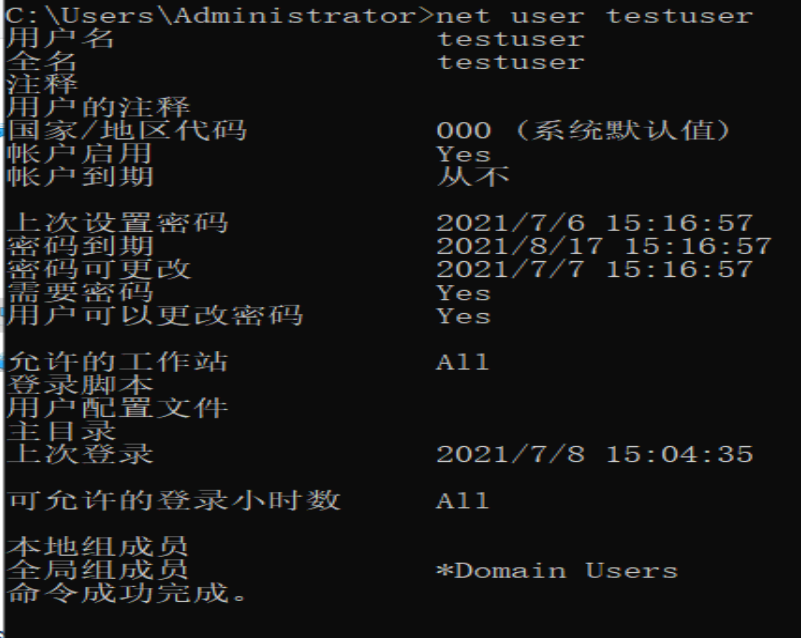This screenshot has width=801, height=638.
Task: Click the 上次登录 timestamp 2021/7/8 15:04:35
Action: pyautogui.click(x=594, y=454)
